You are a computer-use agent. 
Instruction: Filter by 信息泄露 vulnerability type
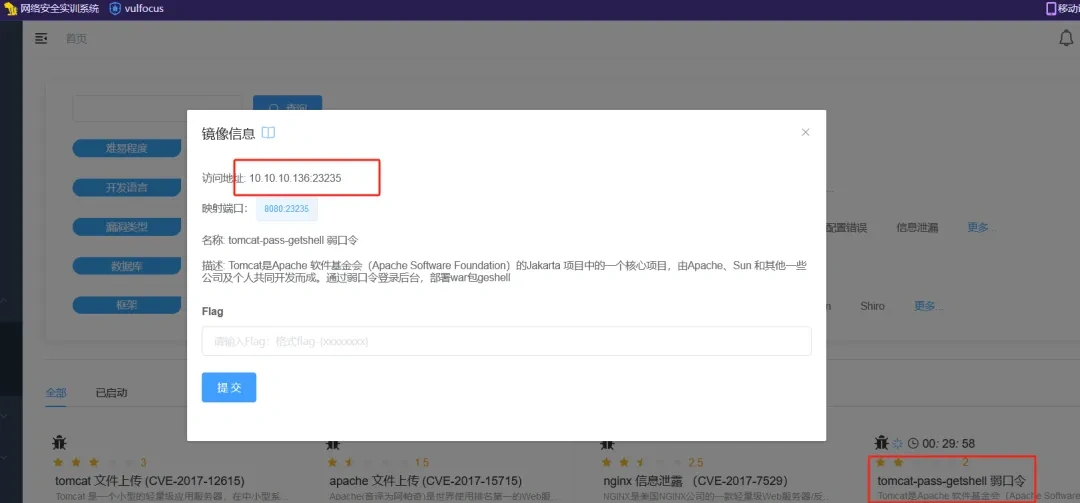pyautogui.click(x=917, y=227)
